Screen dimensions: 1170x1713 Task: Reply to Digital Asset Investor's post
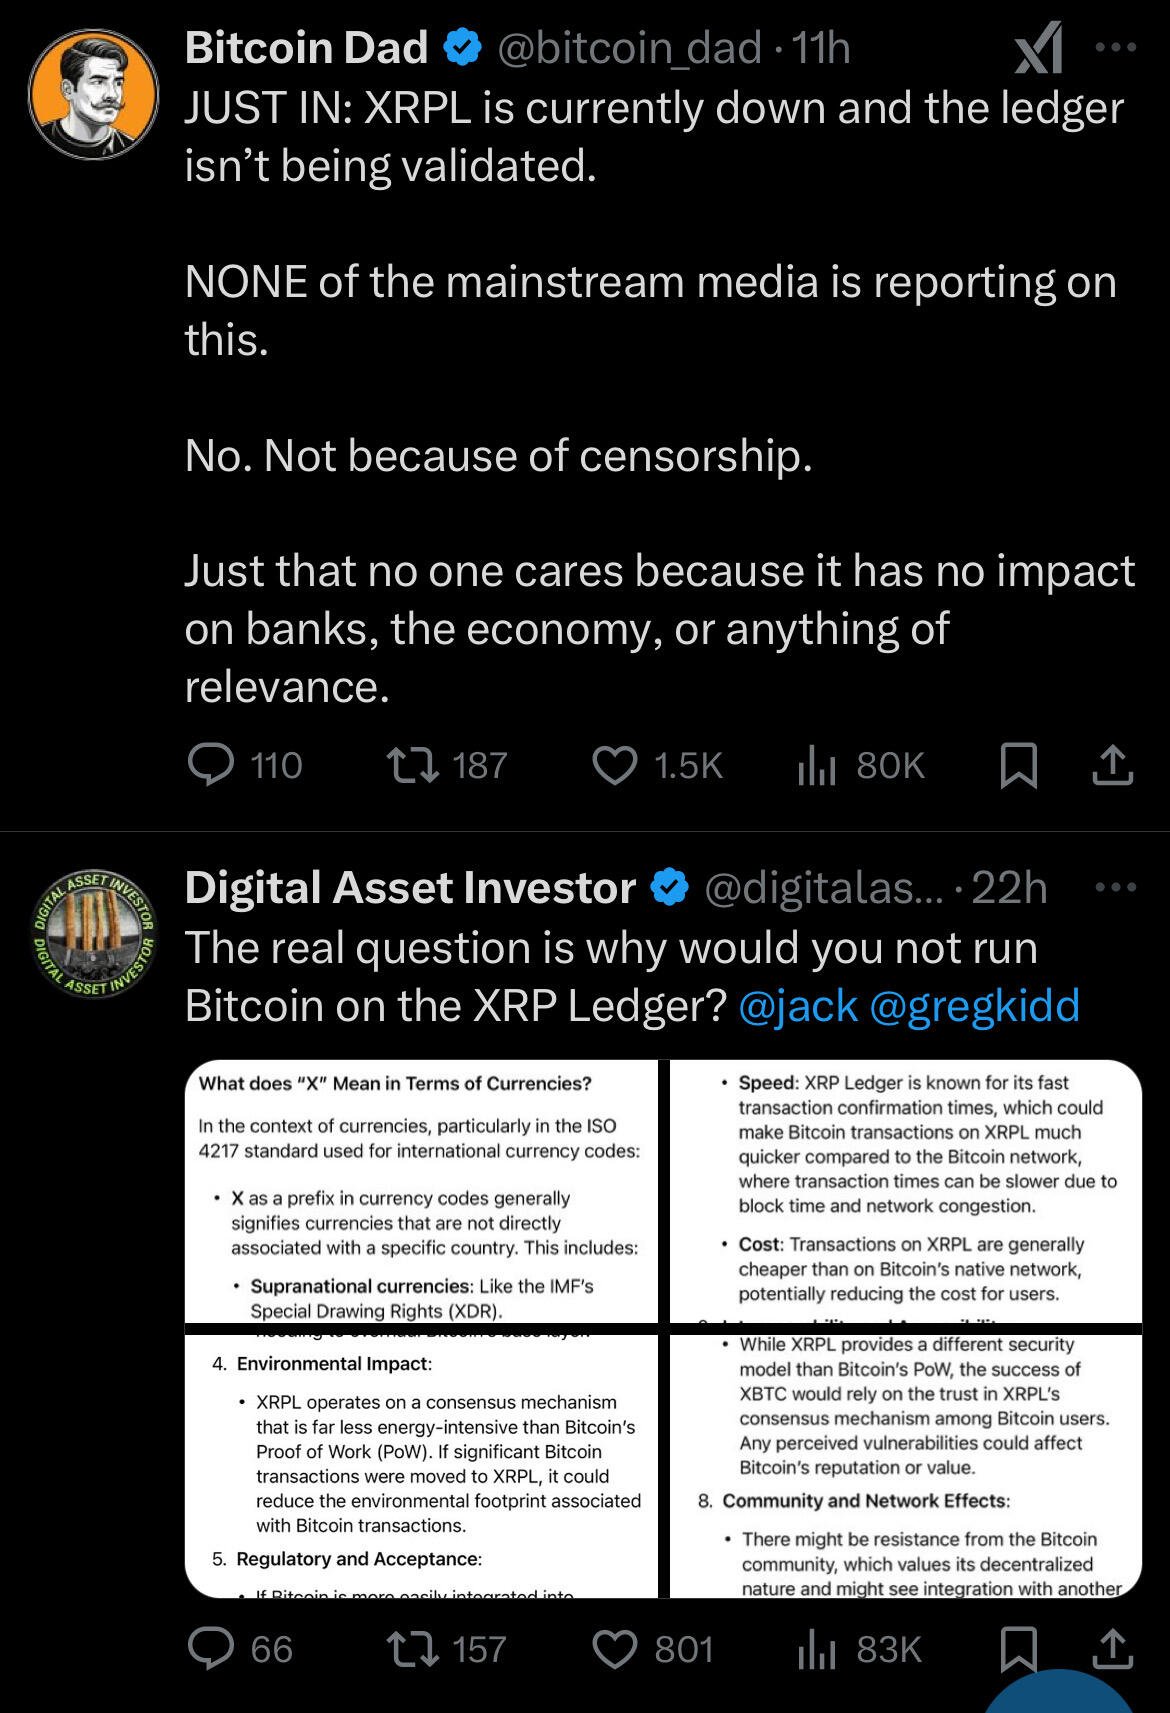tap(241, 1649)
